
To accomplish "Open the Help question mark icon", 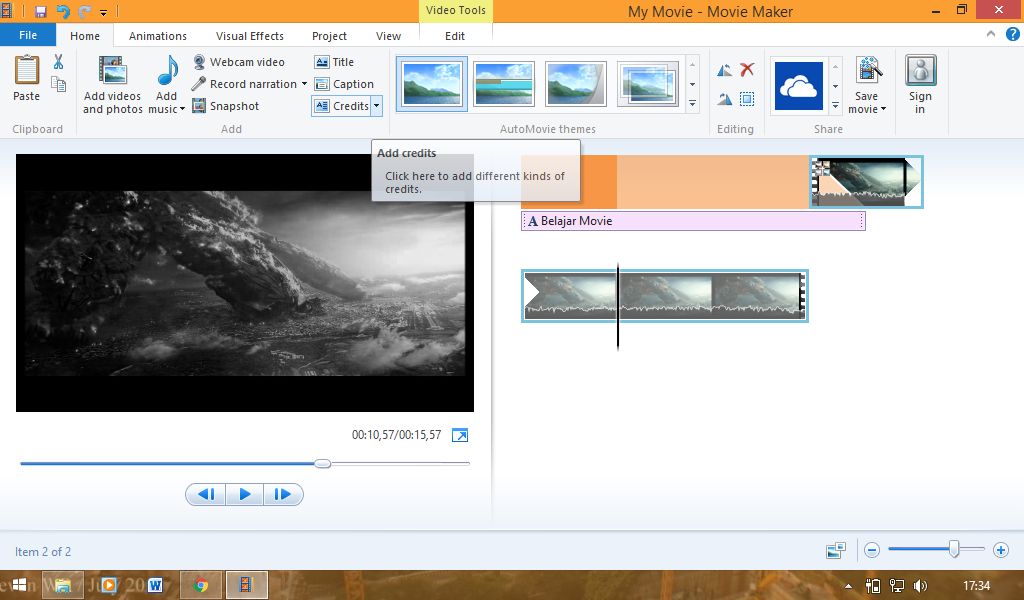I will (1012, 35).
